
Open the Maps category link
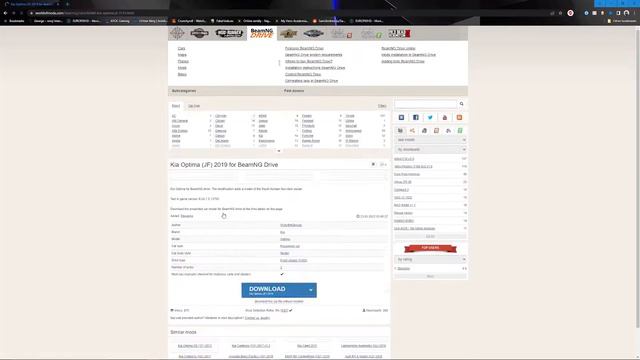click(182, 55)
